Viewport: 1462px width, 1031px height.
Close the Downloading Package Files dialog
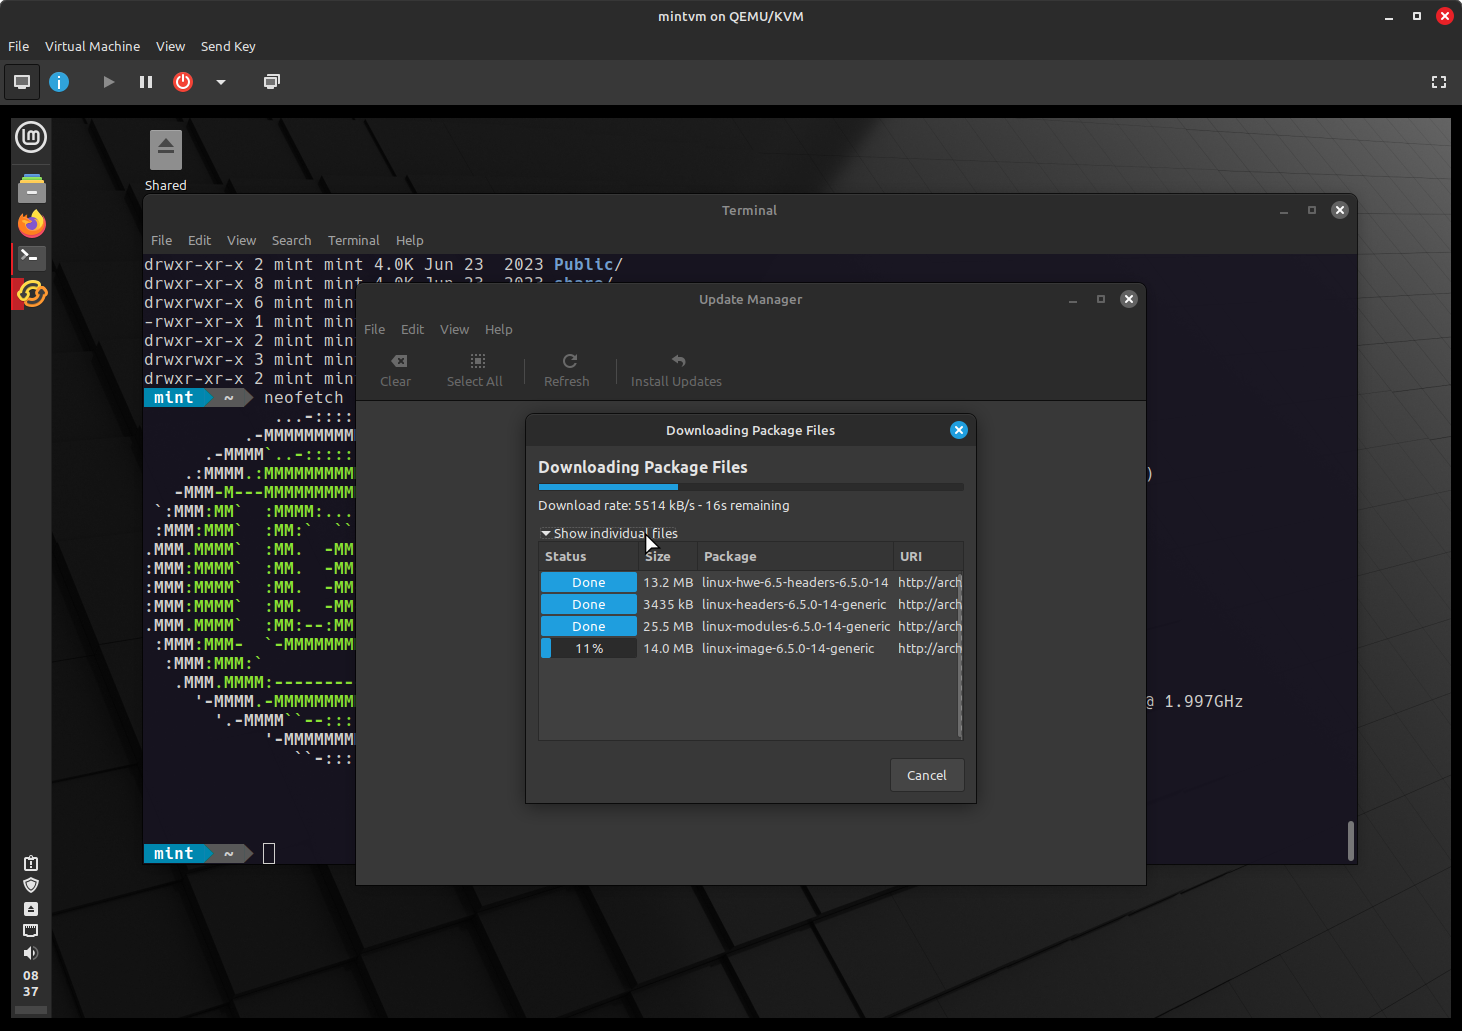pyautogui.click(x=959, y=430)
